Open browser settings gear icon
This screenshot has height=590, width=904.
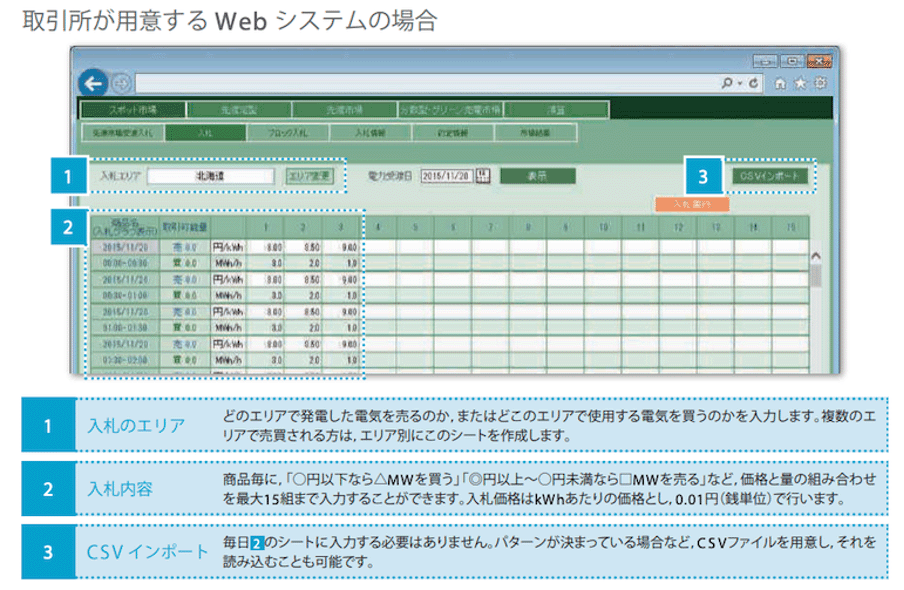pyautogui.click(x=820, y=84)
